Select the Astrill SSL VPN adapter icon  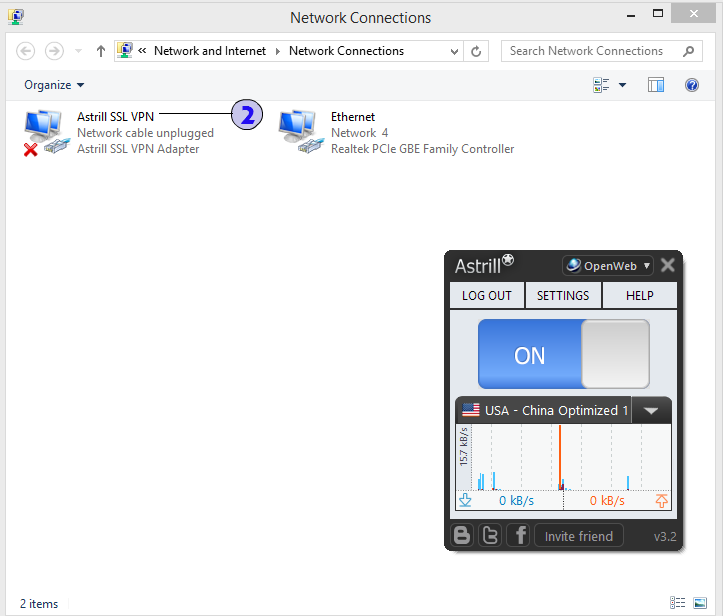pos(46,132)
